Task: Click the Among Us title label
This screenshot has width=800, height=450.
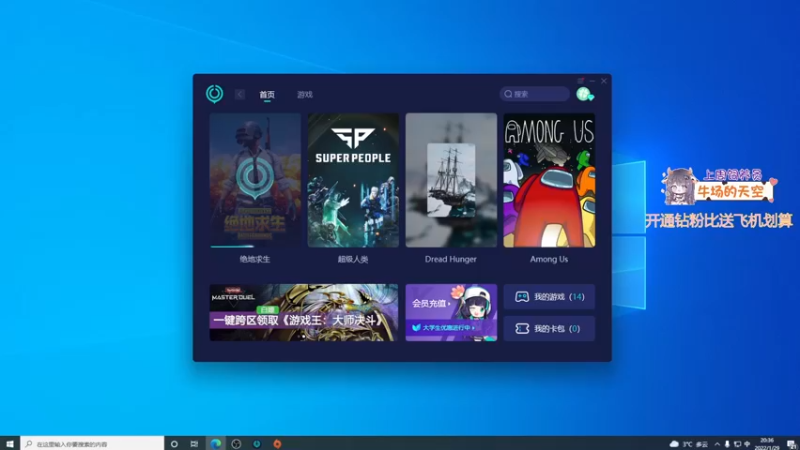Action: [x=548, y=259]
